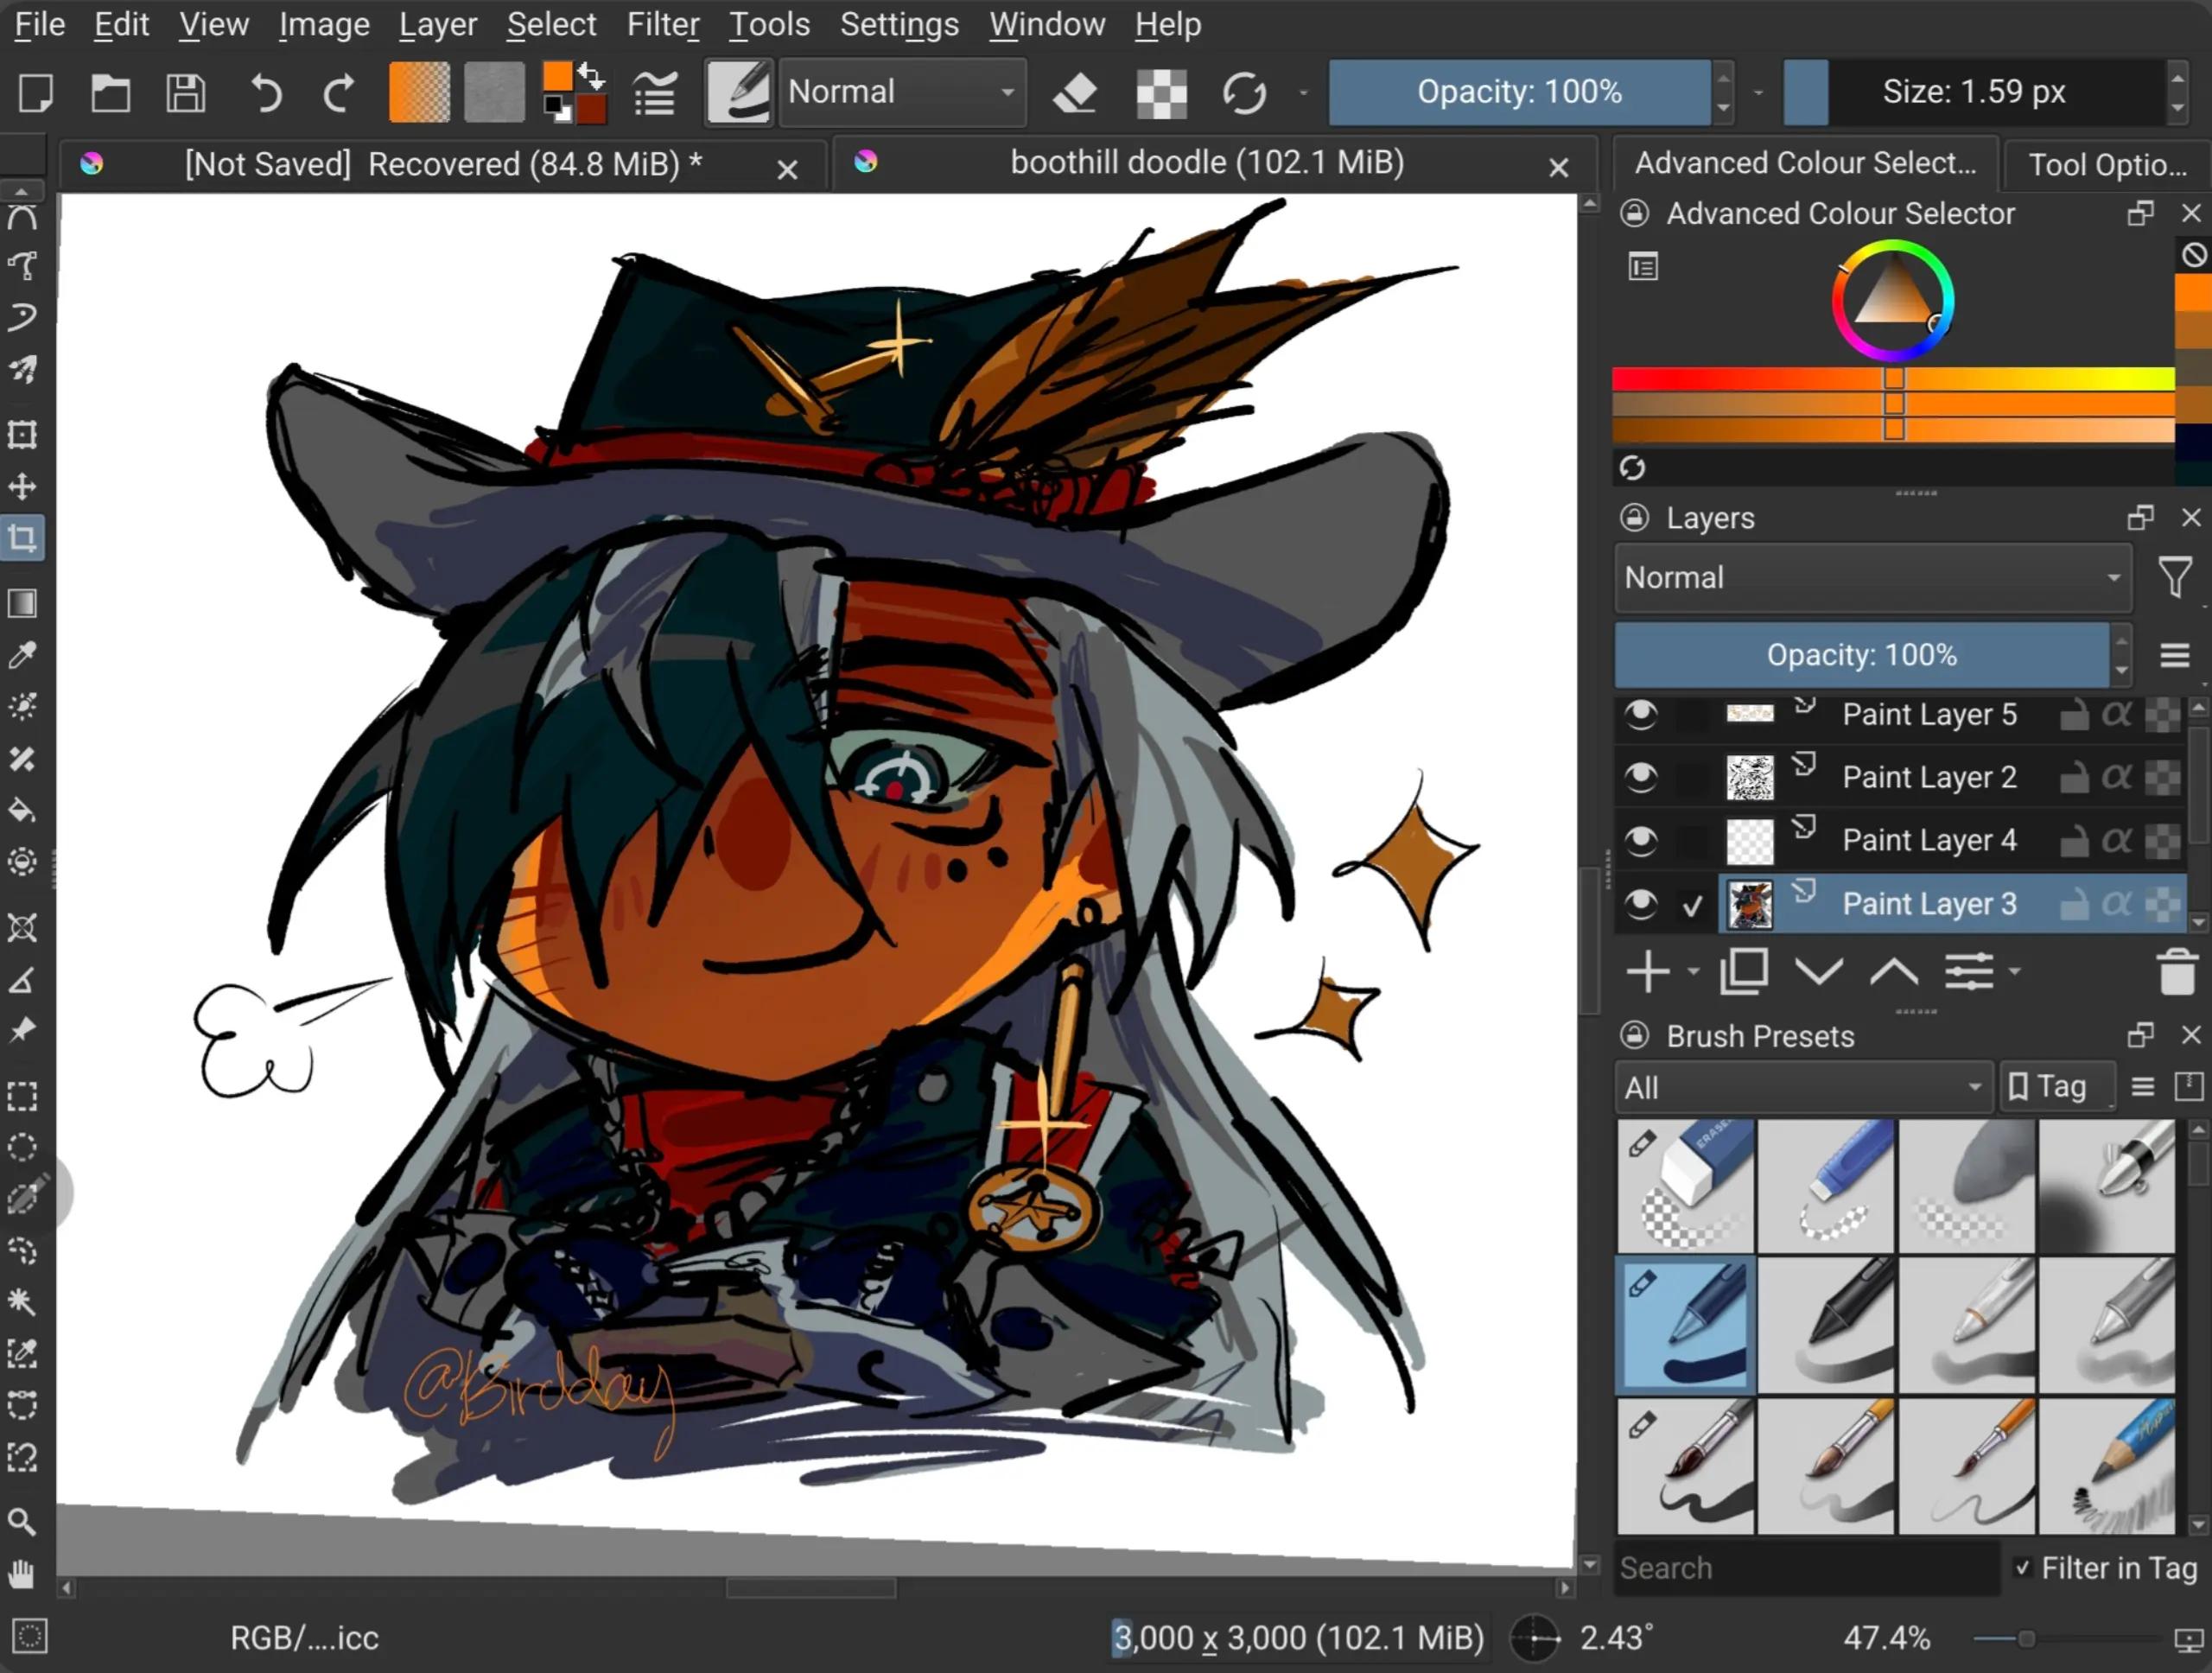Image resolution: width=2212 pixels, height=1673 pixels.
Task: Select the Reference Images pin tool
Action: point(23,1030)
